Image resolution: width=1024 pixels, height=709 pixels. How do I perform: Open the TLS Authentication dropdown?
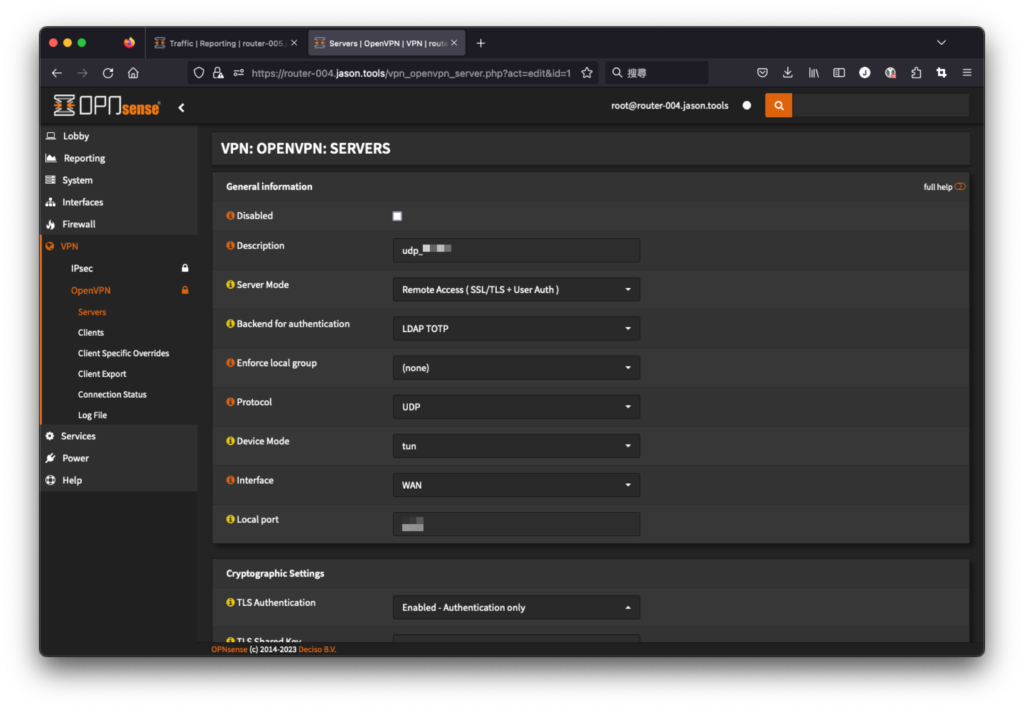click(x=516, y=607)
